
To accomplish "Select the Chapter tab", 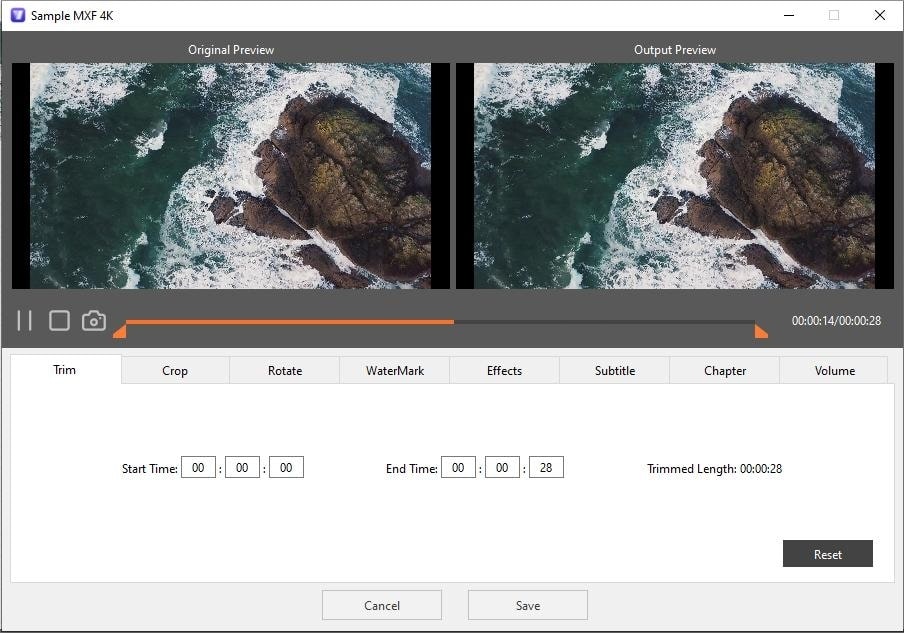I will [724, 370].
